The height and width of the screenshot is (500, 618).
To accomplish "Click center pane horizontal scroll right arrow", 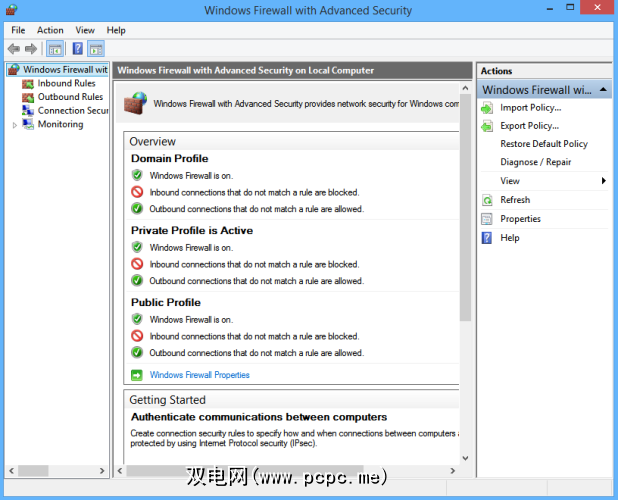I will [x=452, y=471].
